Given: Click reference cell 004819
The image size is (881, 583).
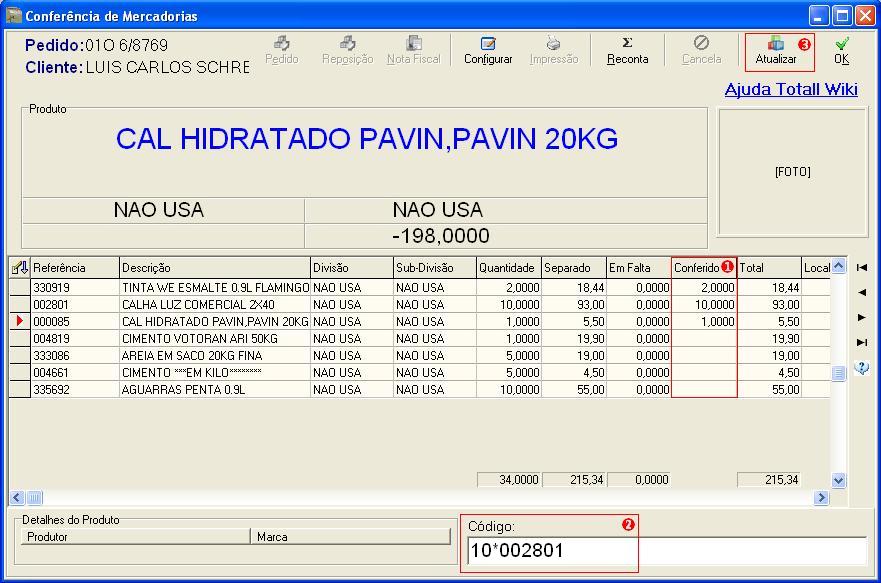Looking at the screenshot, I should click(x=75, y=339).
